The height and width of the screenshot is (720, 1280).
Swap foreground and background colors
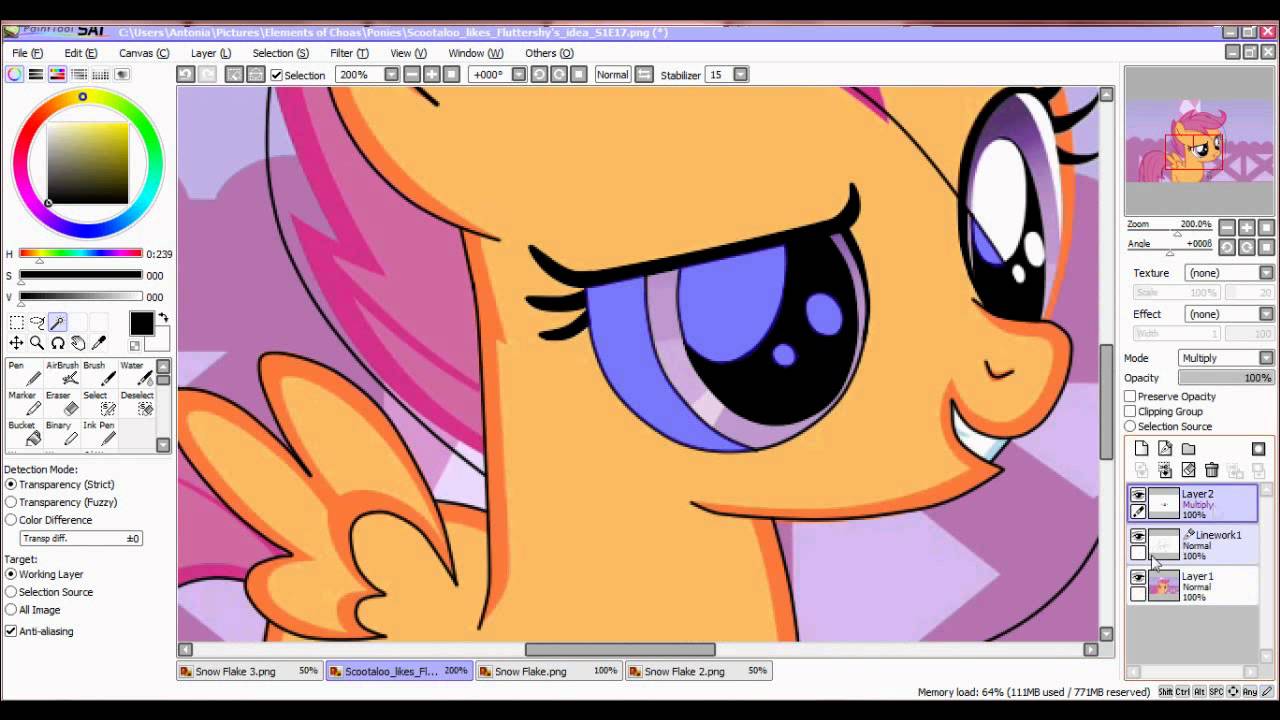tap(163, 318)
